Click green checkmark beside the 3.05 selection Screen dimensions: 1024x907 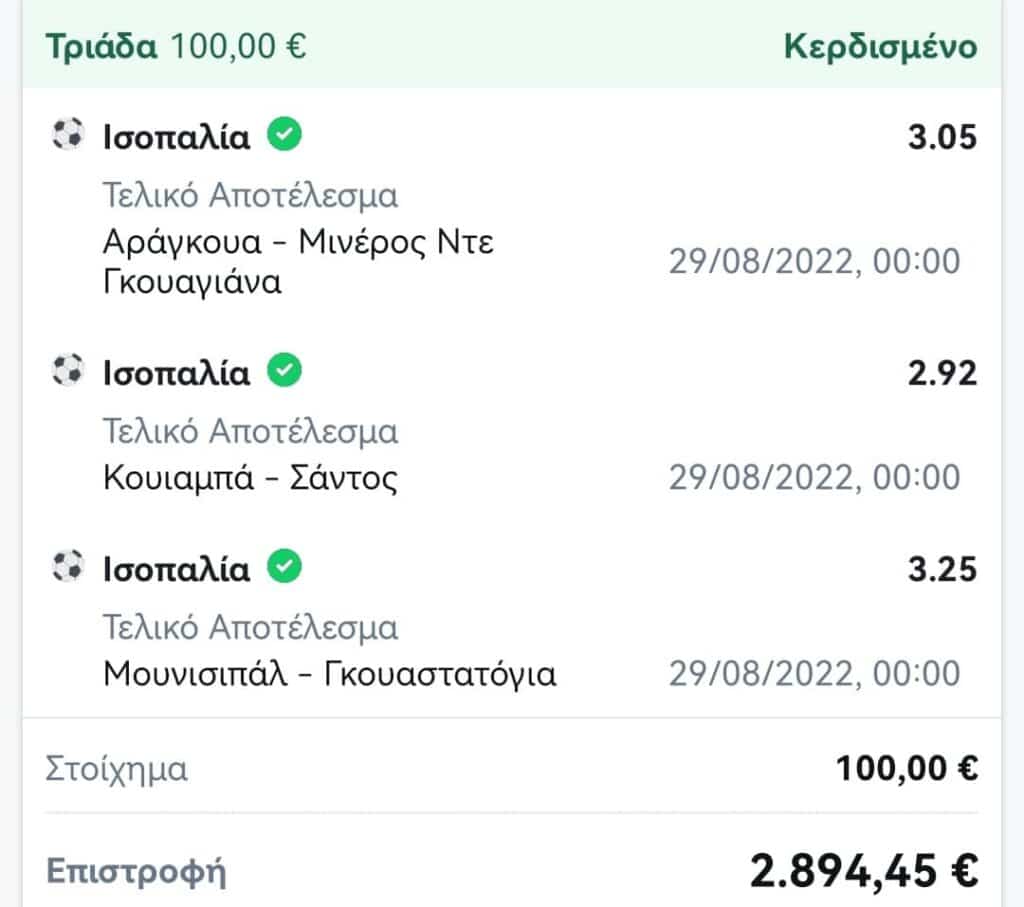tap(285, 134)
